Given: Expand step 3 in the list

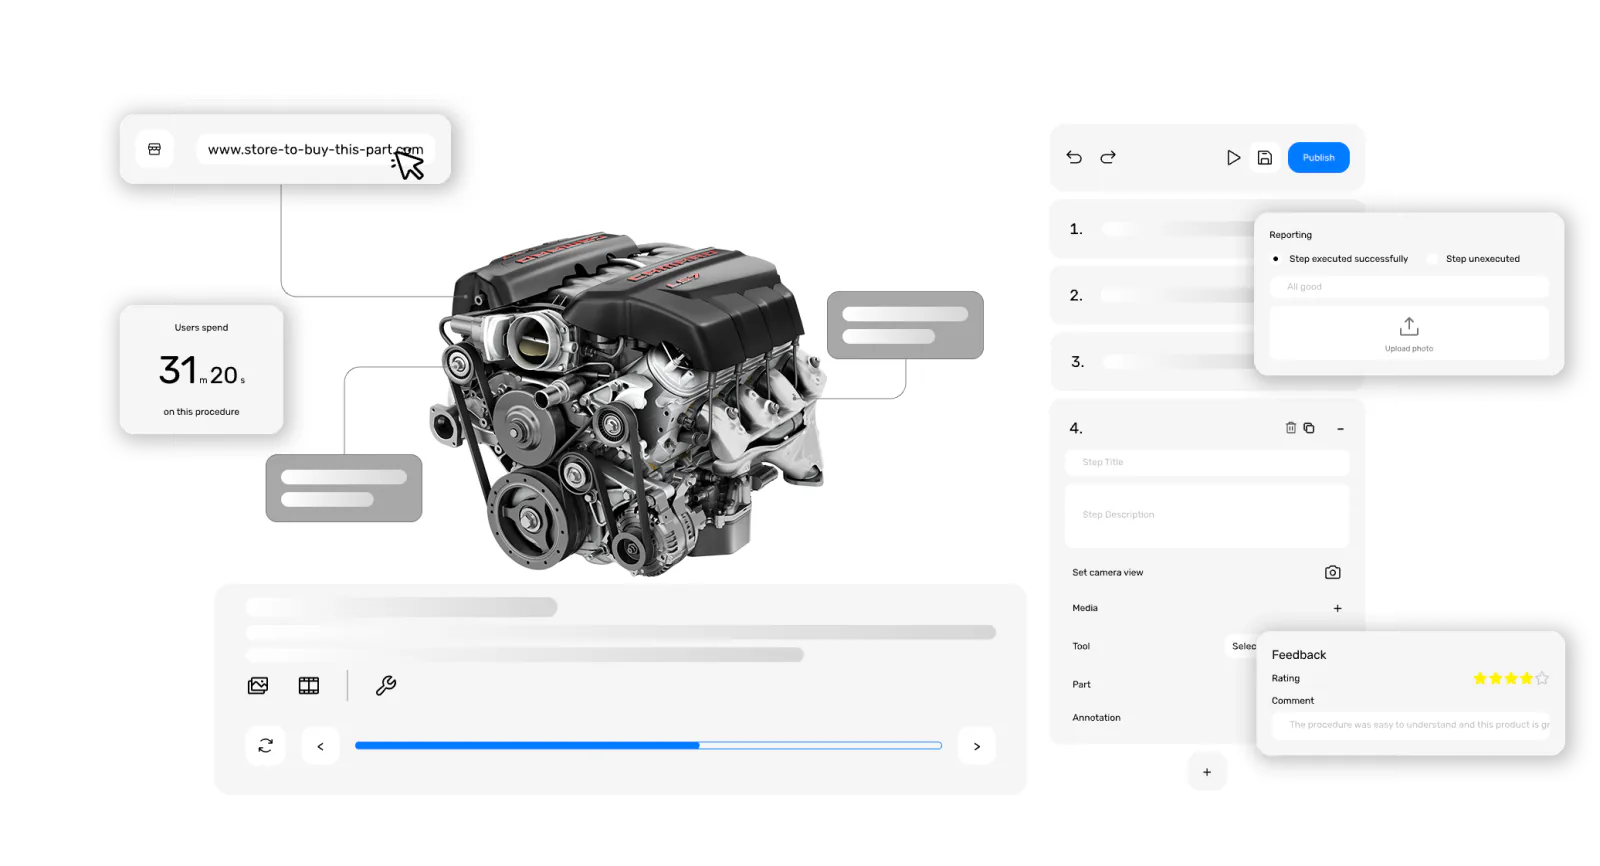Looking at the screenshot, I should (x=1153, y=362).
